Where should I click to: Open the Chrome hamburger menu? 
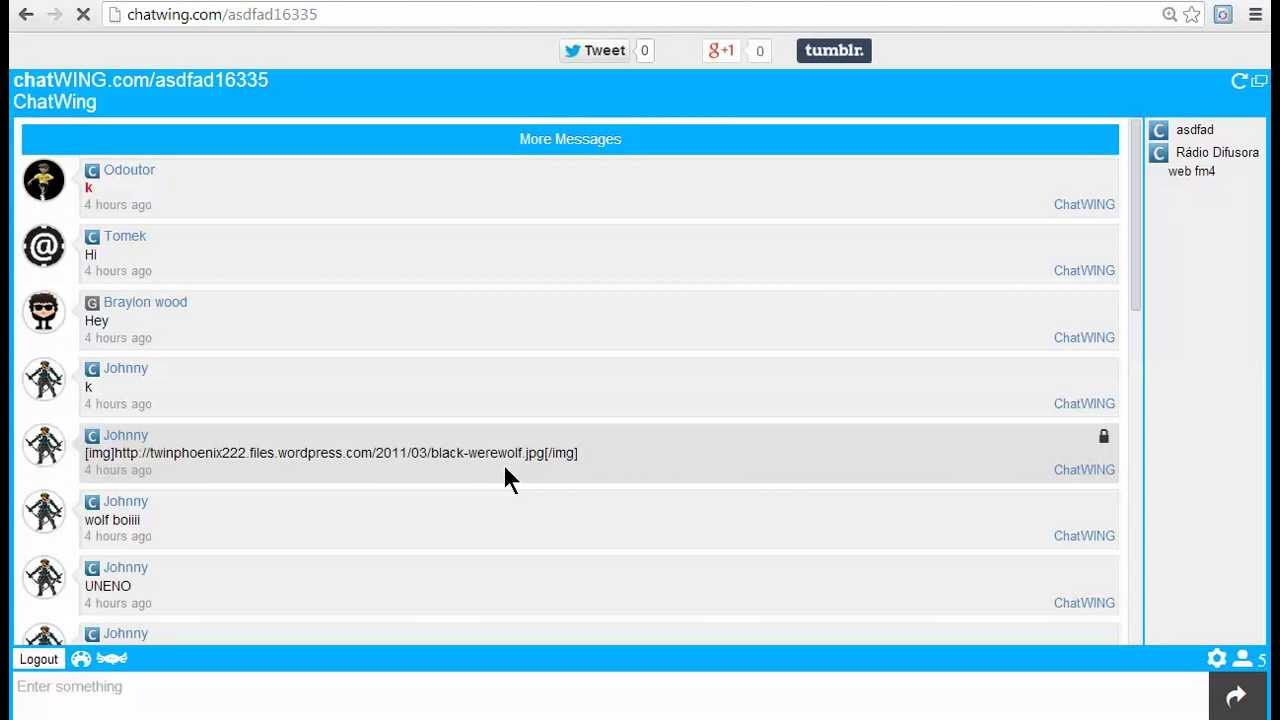point(1255,14)
